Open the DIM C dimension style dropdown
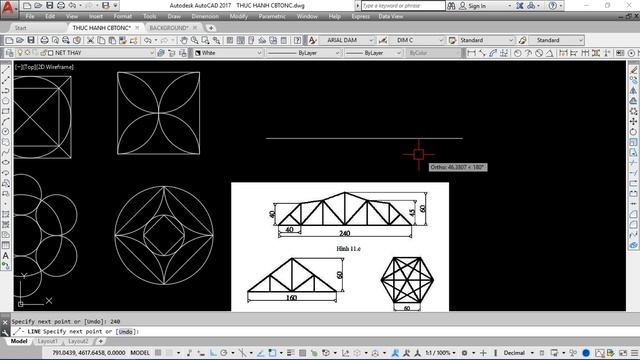640x360 pixels. 441,40
